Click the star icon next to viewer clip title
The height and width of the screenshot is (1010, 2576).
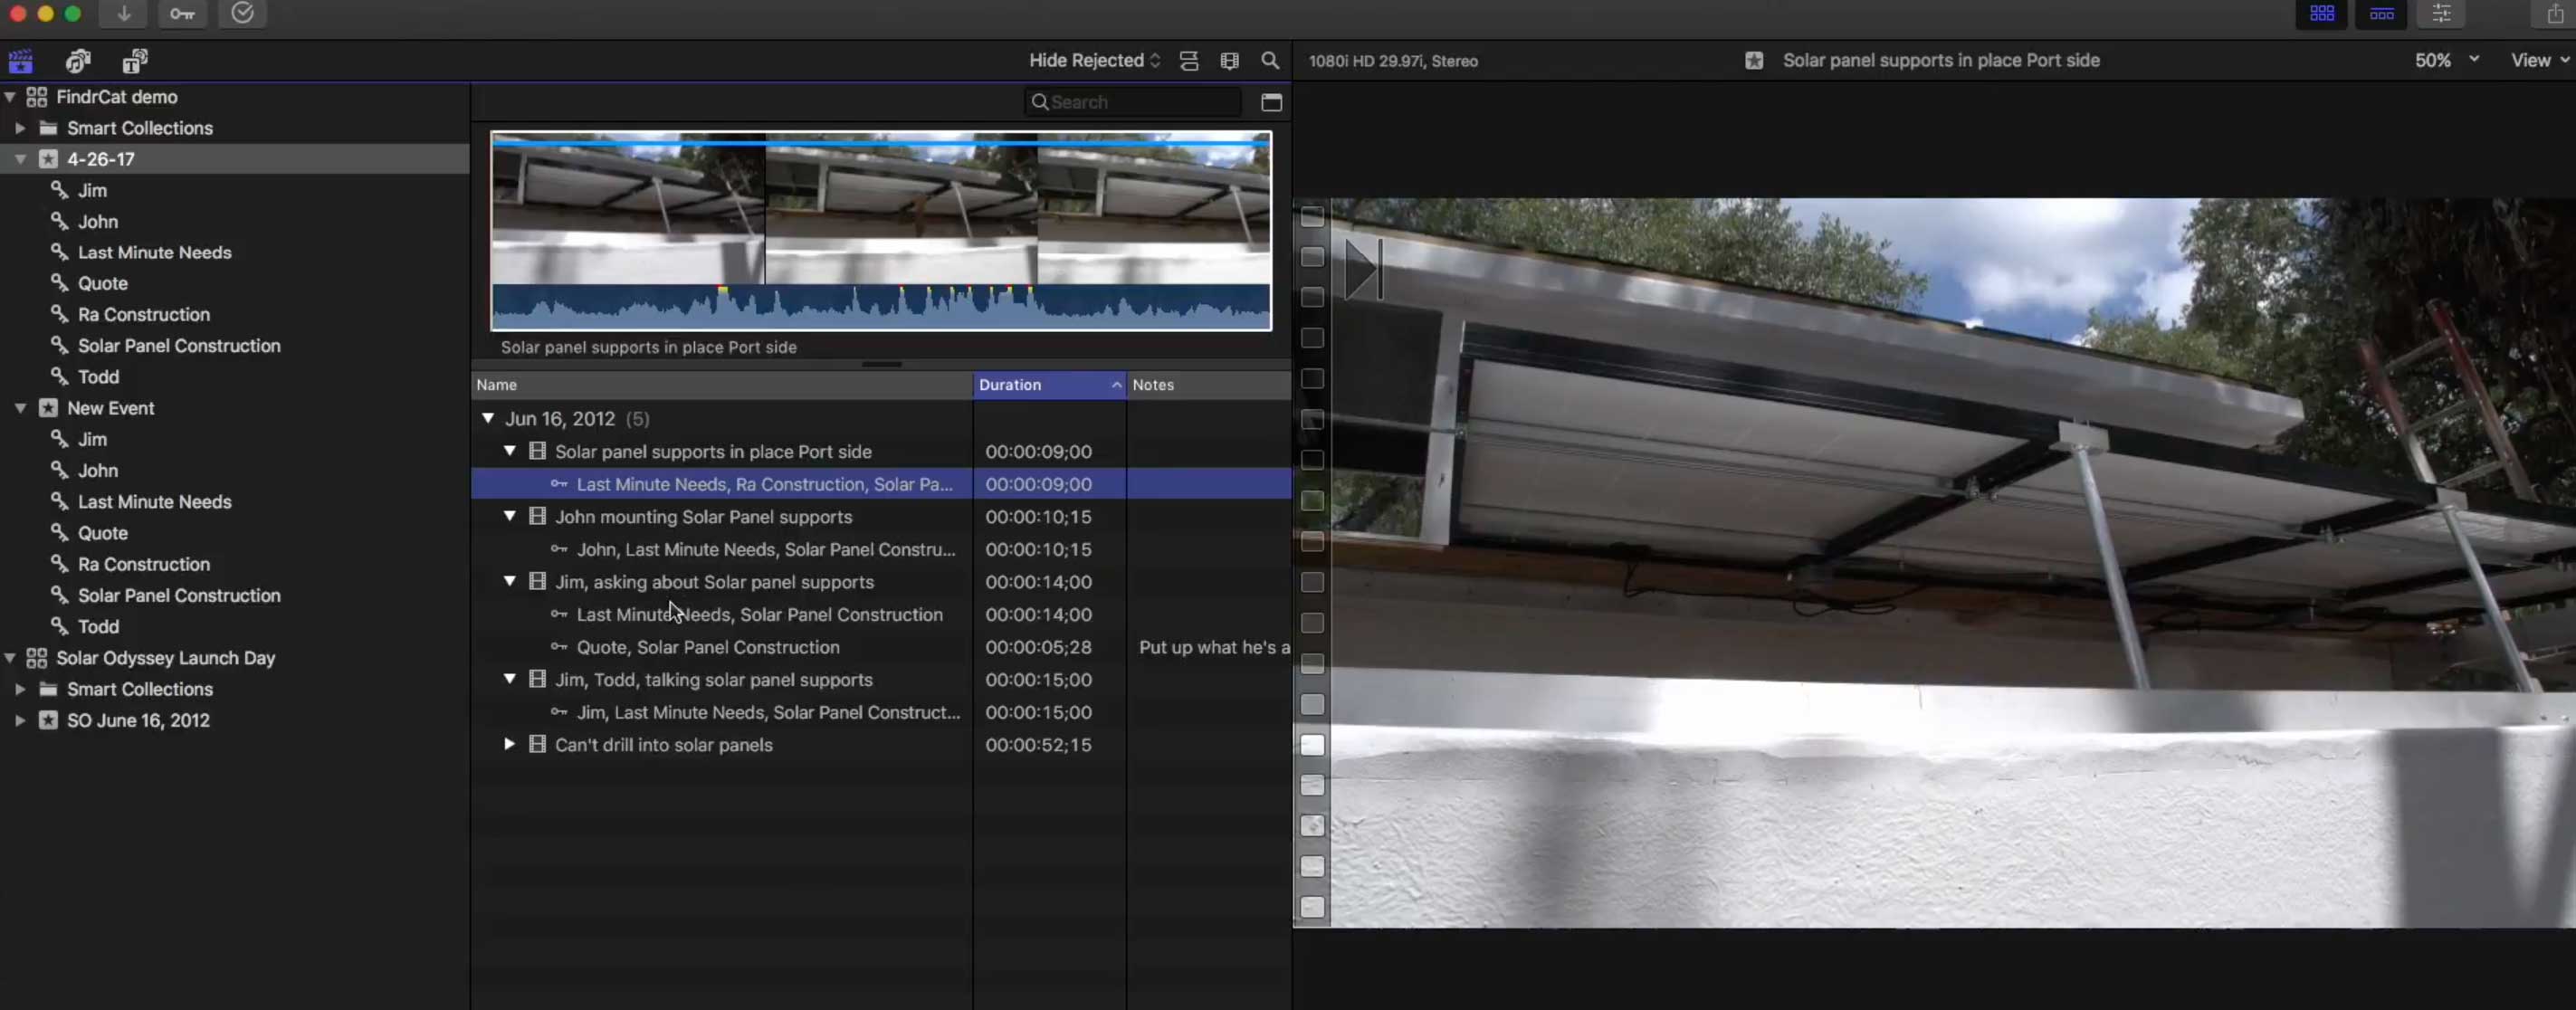click(x=1754, y=61)
